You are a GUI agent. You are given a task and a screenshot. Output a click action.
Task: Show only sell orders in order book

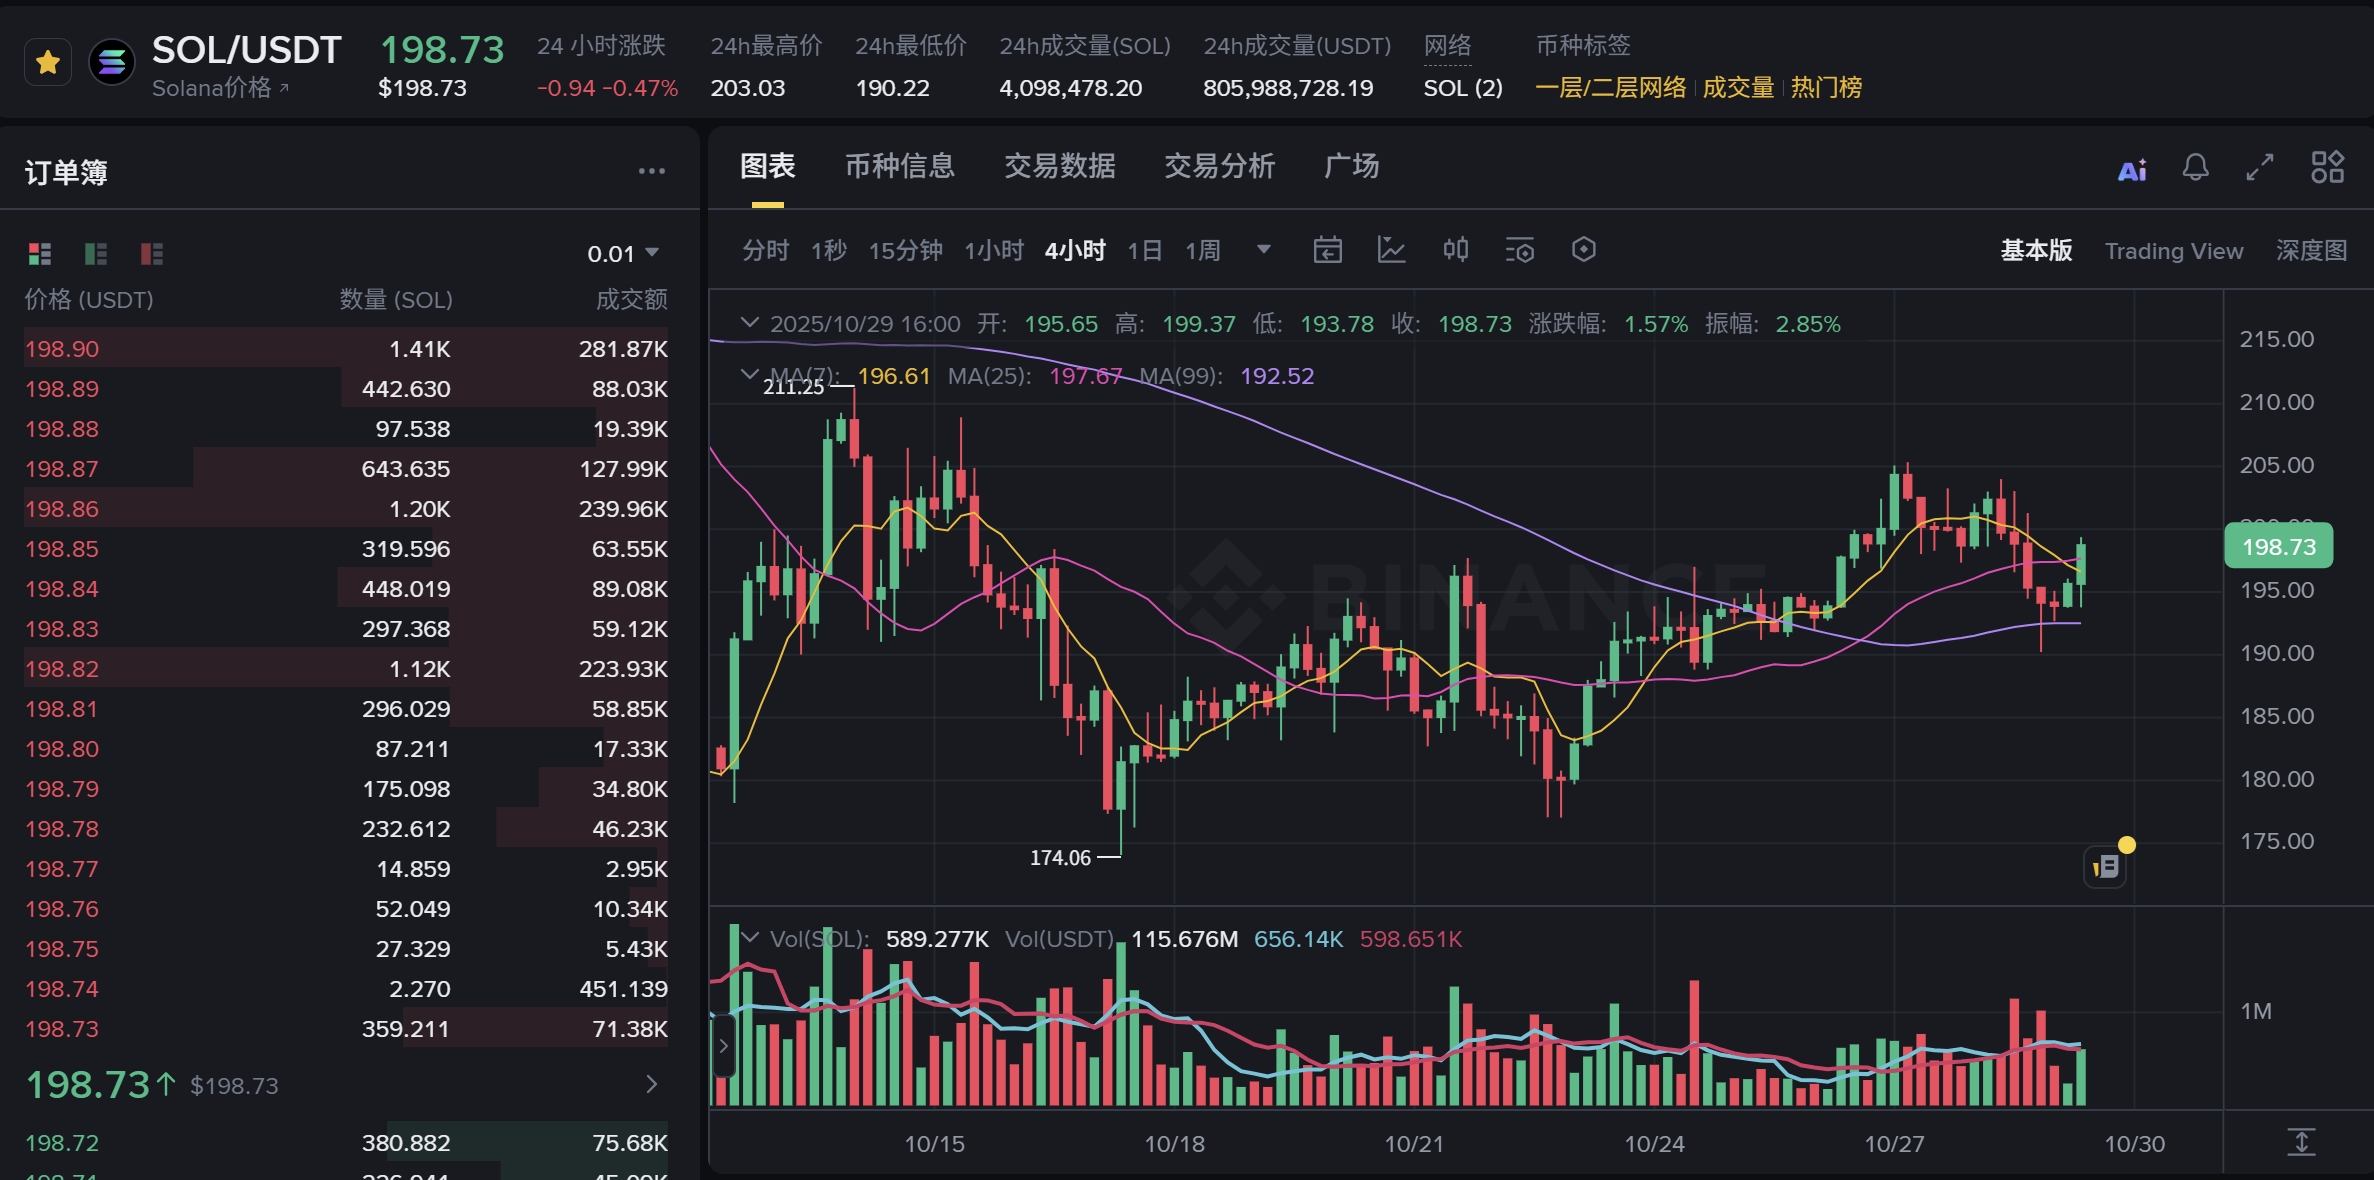(152, 254)
